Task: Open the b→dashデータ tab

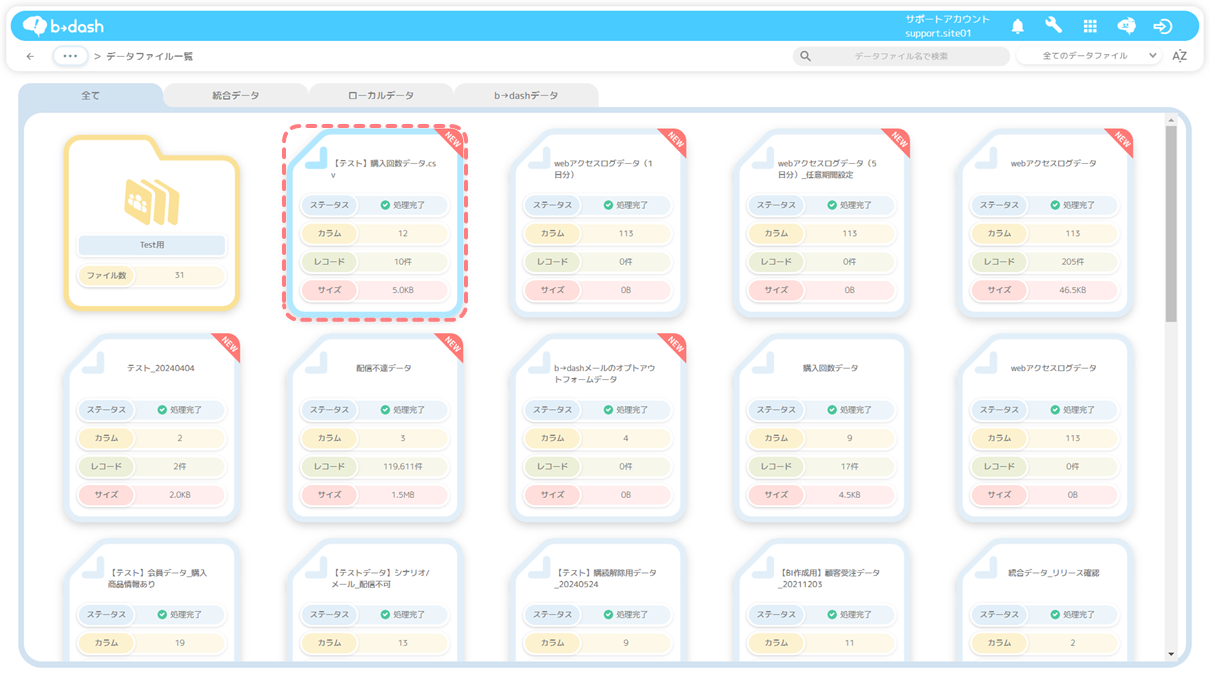Action: tap(526, 96)
